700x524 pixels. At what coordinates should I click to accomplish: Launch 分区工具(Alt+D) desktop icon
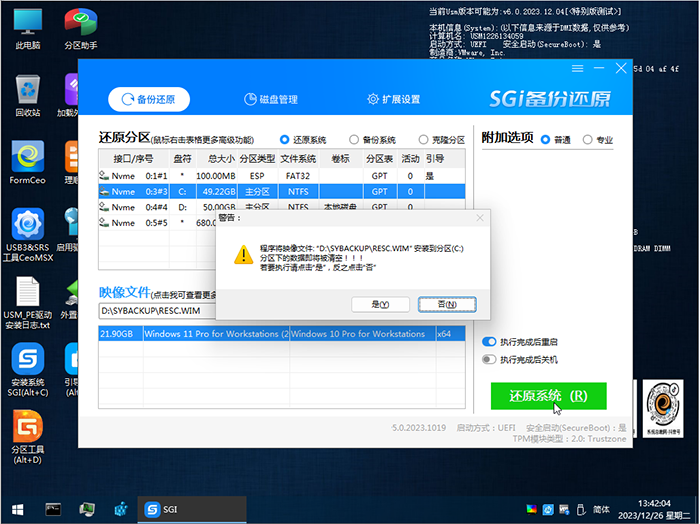point(28,437)
